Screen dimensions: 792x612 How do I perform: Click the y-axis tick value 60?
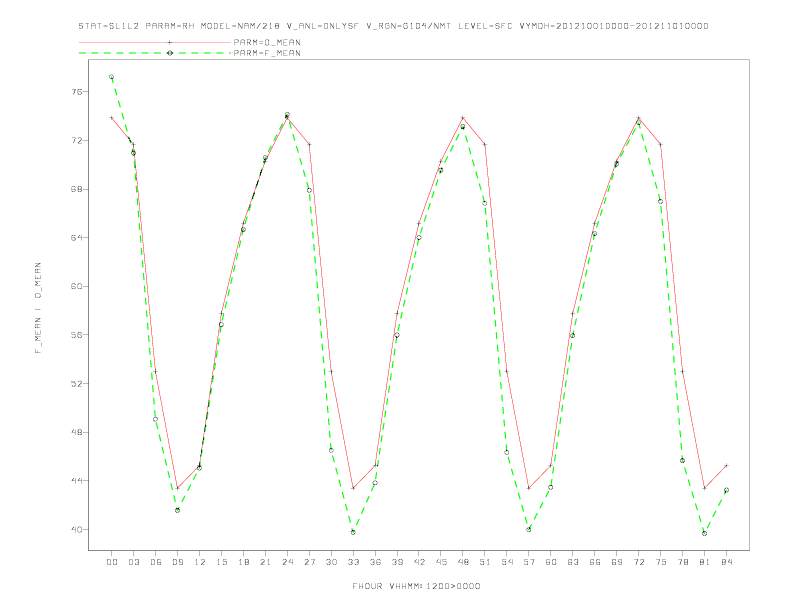[76, 286]
